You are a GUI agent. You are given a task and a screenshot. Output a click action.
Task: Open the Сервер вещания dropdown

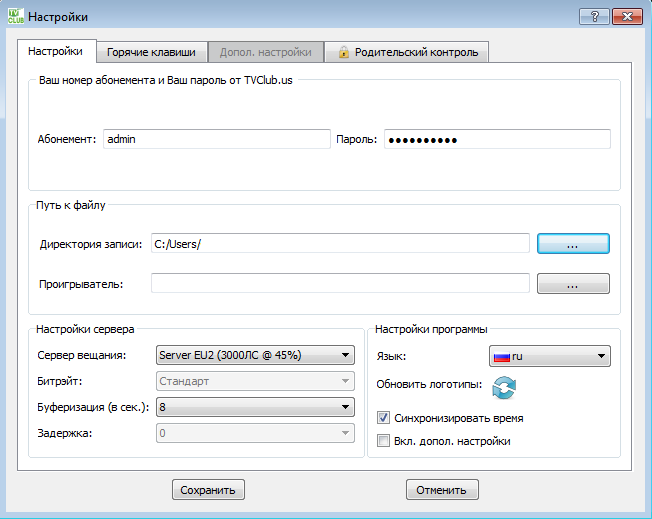[255, 355]
